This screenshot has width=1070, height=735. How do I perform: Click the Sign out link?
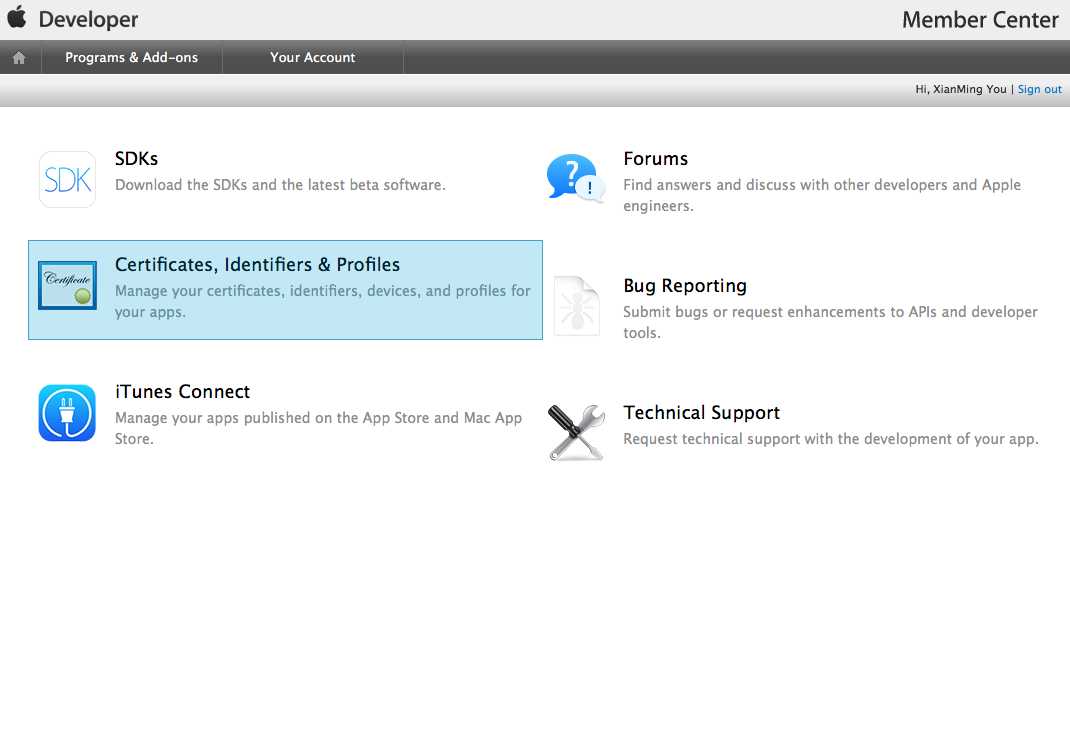click(1039, 89)
